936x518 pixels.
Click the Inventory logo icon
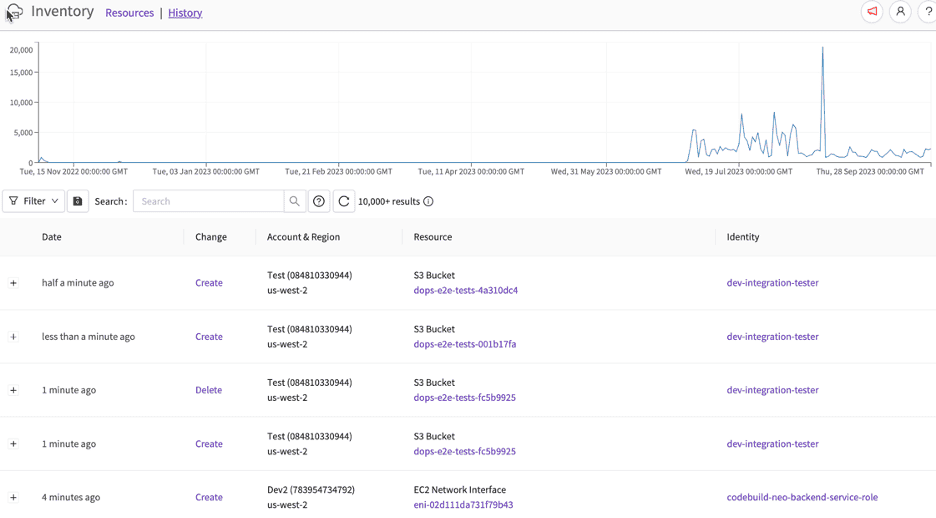click(14, 12)
